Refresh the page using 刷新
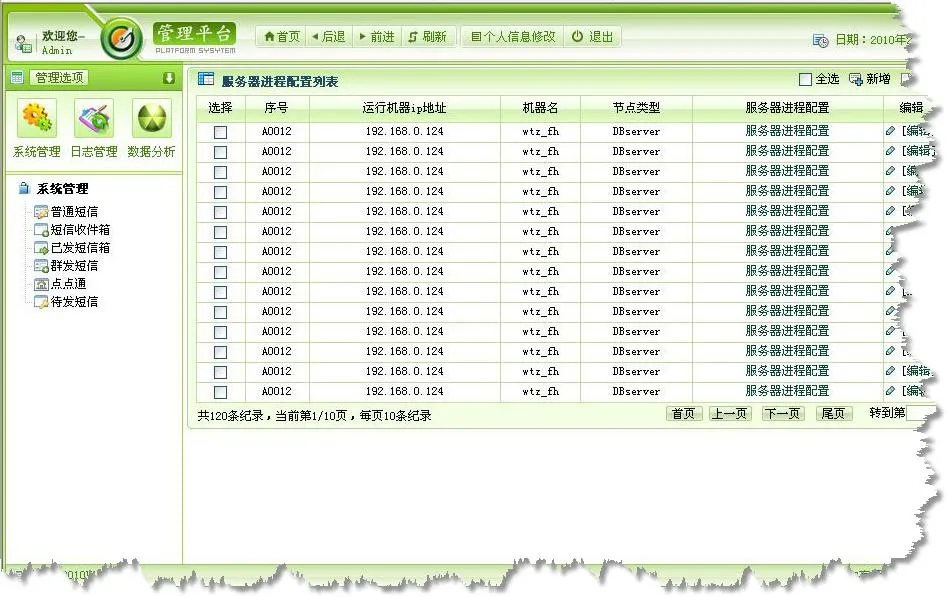947x597 pixels. pyautogui.click(x=428, y=37)
